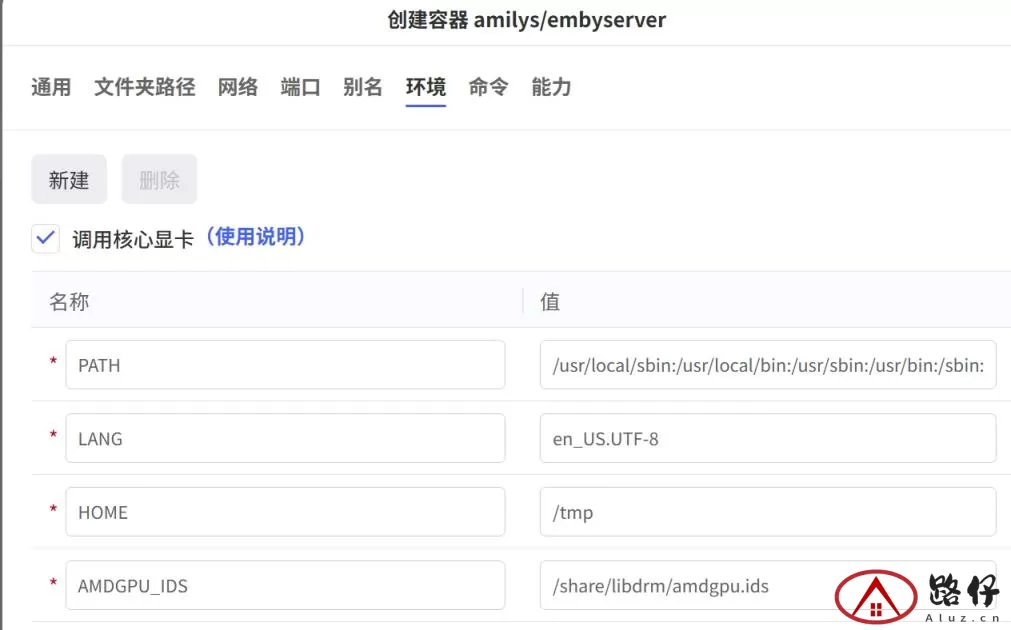Screen dimensions: 1011x630
Task: Edit the PATH value field
Action: pyautogui.click(x=768, y=365)
